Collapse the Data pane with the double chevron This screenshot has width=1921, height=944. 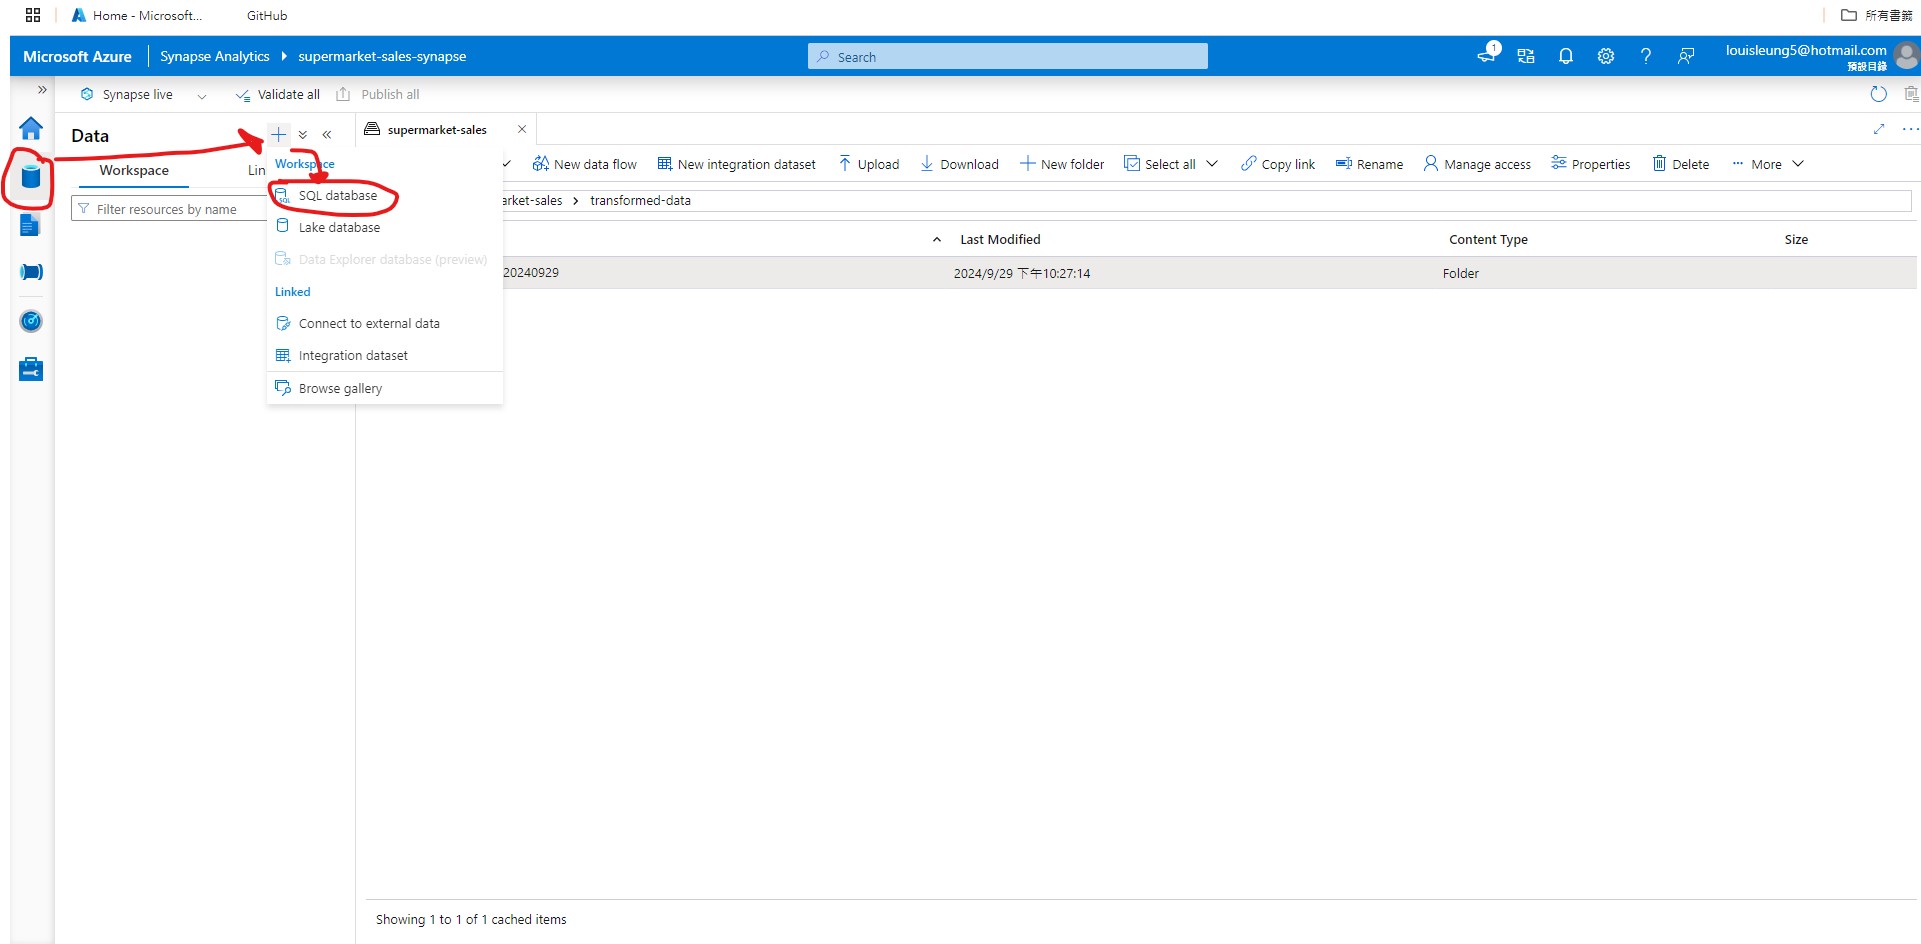point(327,133)
